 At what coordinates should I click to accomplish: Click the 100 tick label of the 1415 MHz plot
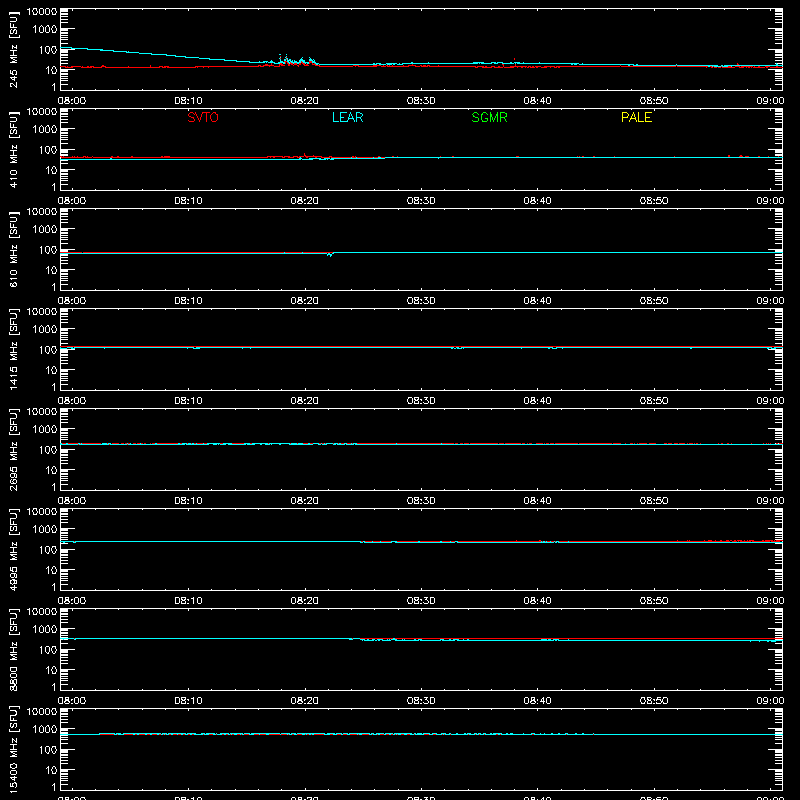[48, 350]
